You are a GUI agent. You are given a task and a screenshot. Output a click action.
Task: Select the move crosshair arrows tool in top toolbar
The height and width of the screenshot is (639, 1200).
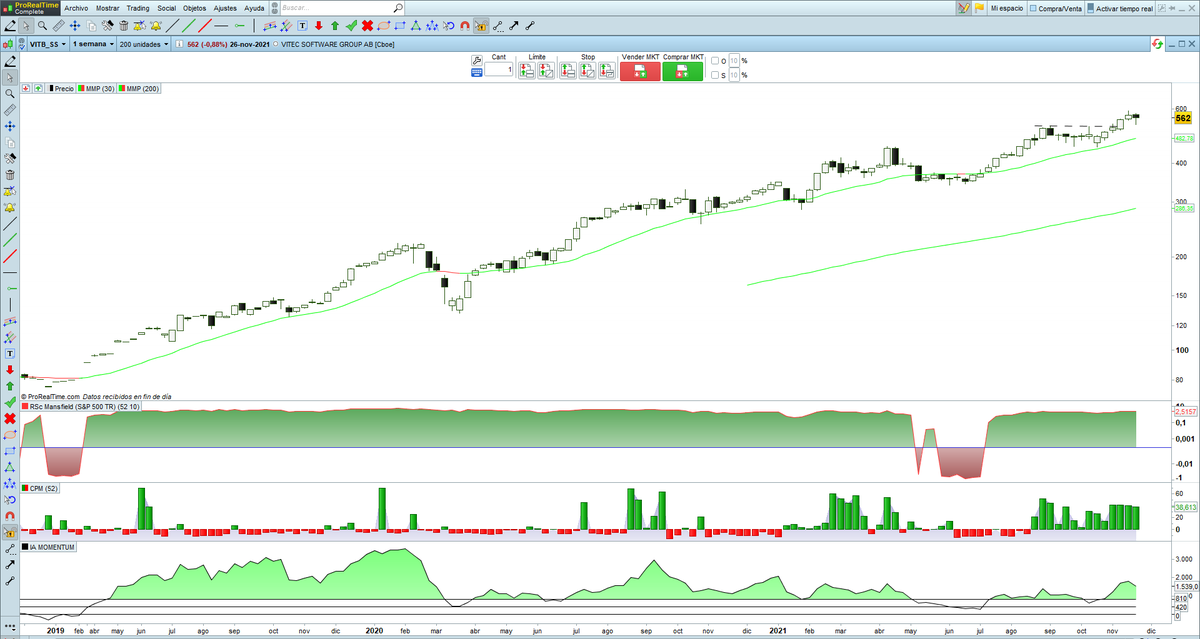coord(75,25)
